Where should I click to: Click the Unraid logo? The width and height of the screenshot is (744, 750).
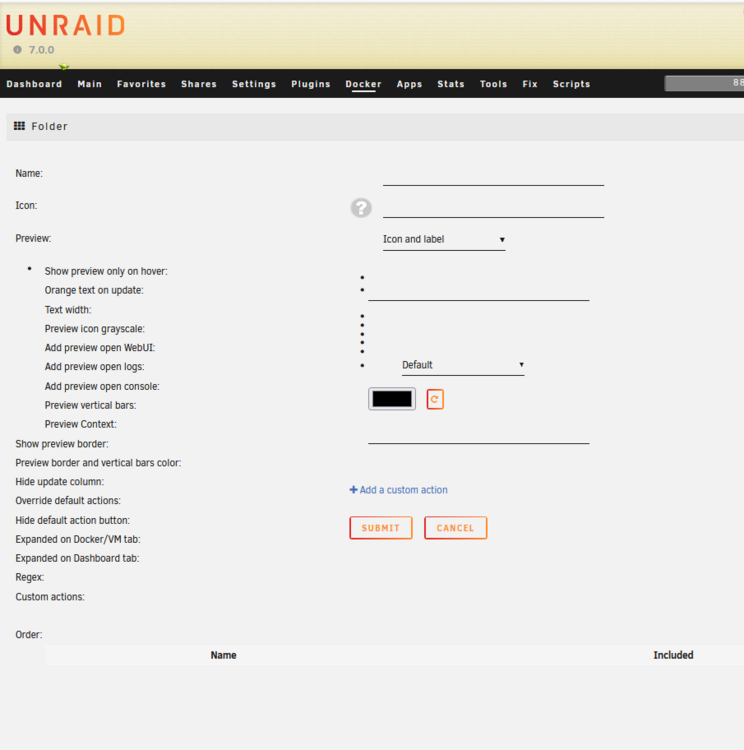[x=66, y=25]
